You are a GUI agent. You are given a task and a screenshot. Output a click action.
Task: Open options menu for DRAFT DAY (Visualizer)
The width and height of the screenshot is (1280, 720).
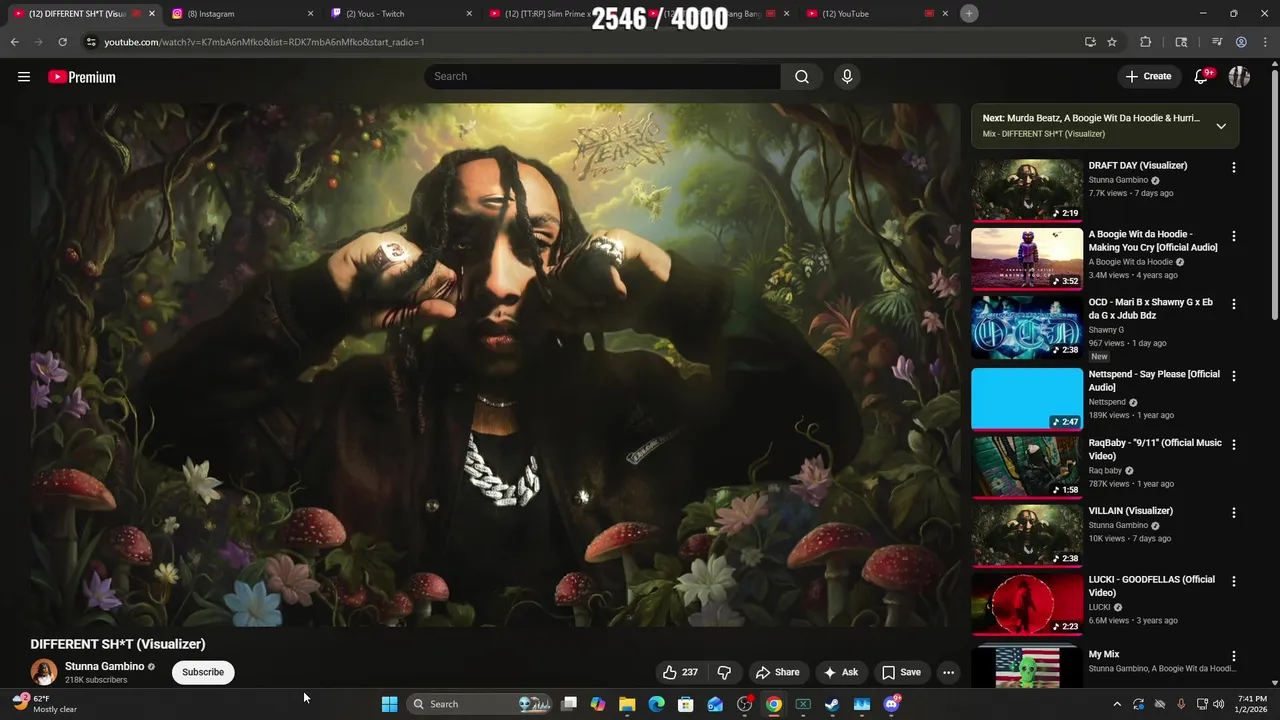[x=1233, y=168]
